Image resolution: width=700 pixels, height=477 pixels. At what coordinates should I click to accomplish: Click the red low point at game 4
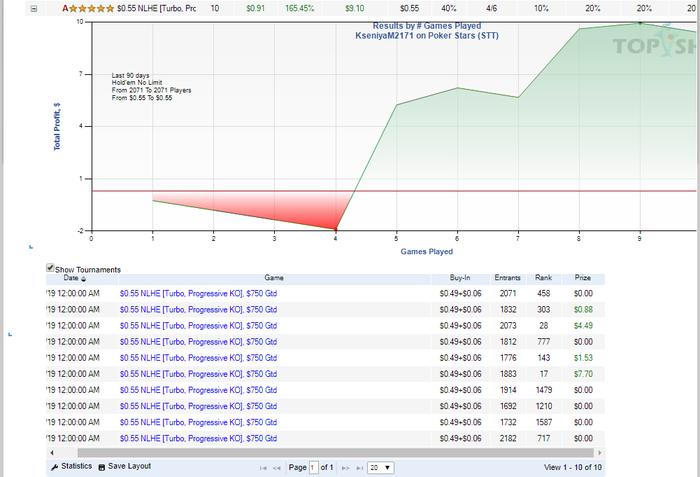point(335,229)
